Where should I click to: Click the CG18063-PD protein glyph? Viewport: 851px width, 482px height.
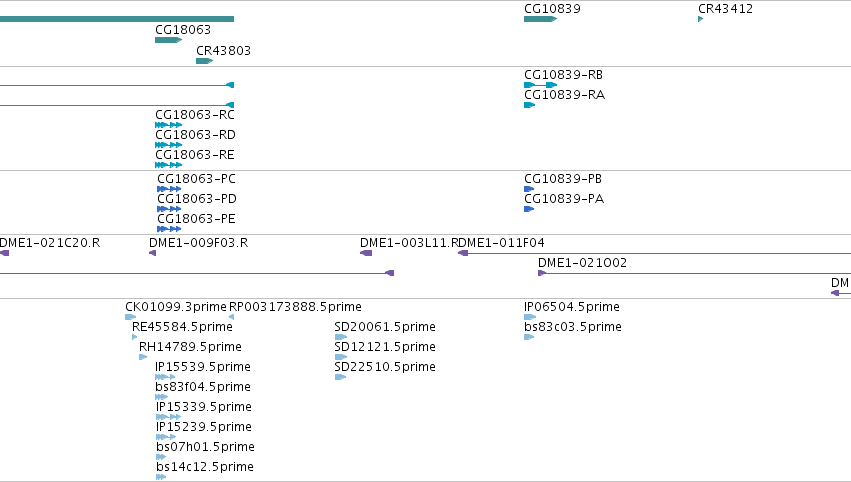coord(169,209)
